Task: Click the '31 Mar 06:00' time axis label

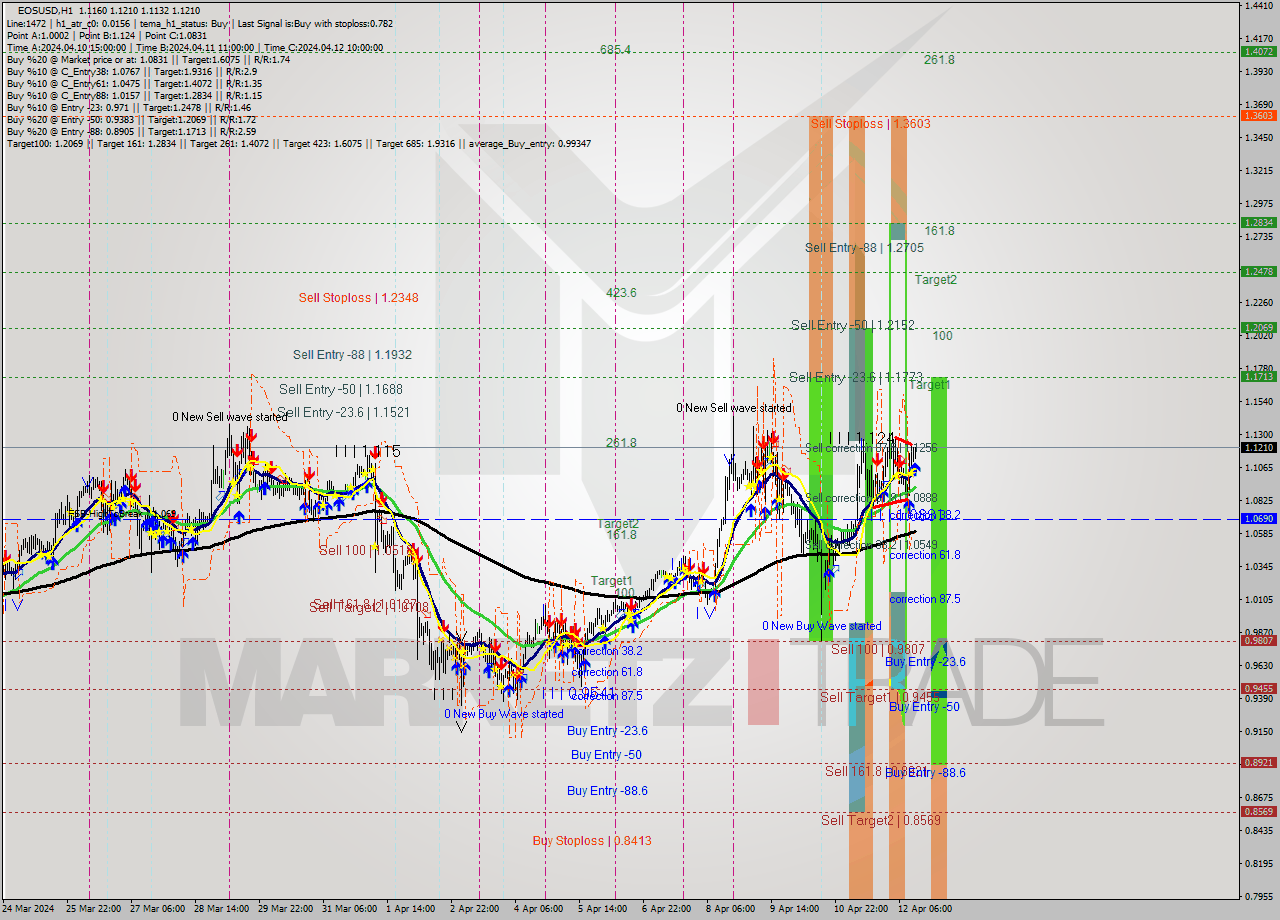Action: (x=350, y=909)
